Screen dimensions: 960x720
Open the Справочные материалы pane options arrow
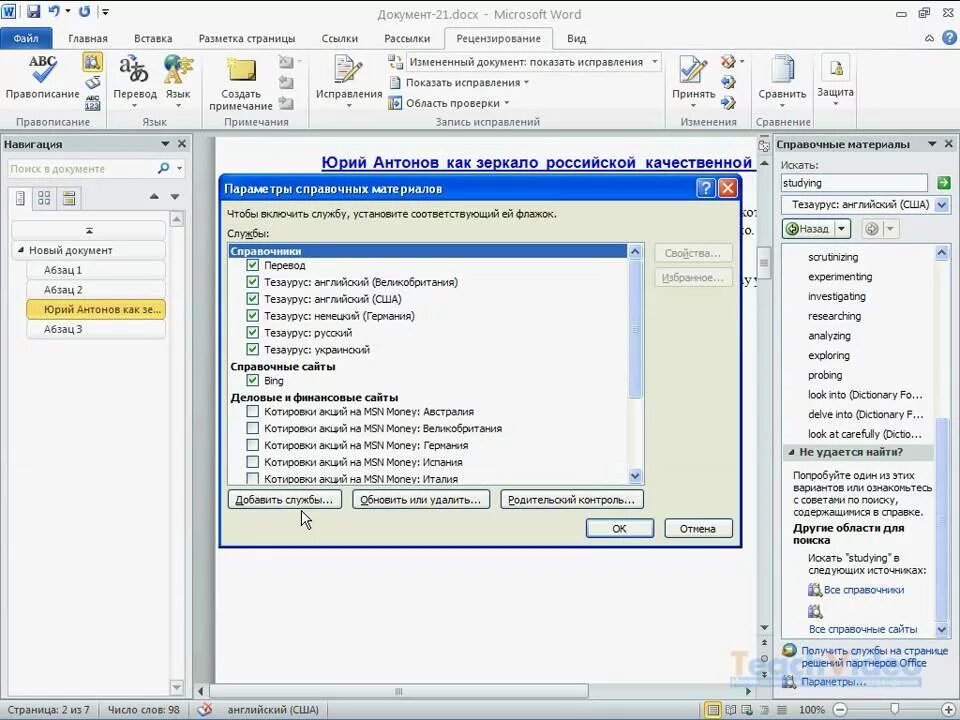tap(932, 144)
